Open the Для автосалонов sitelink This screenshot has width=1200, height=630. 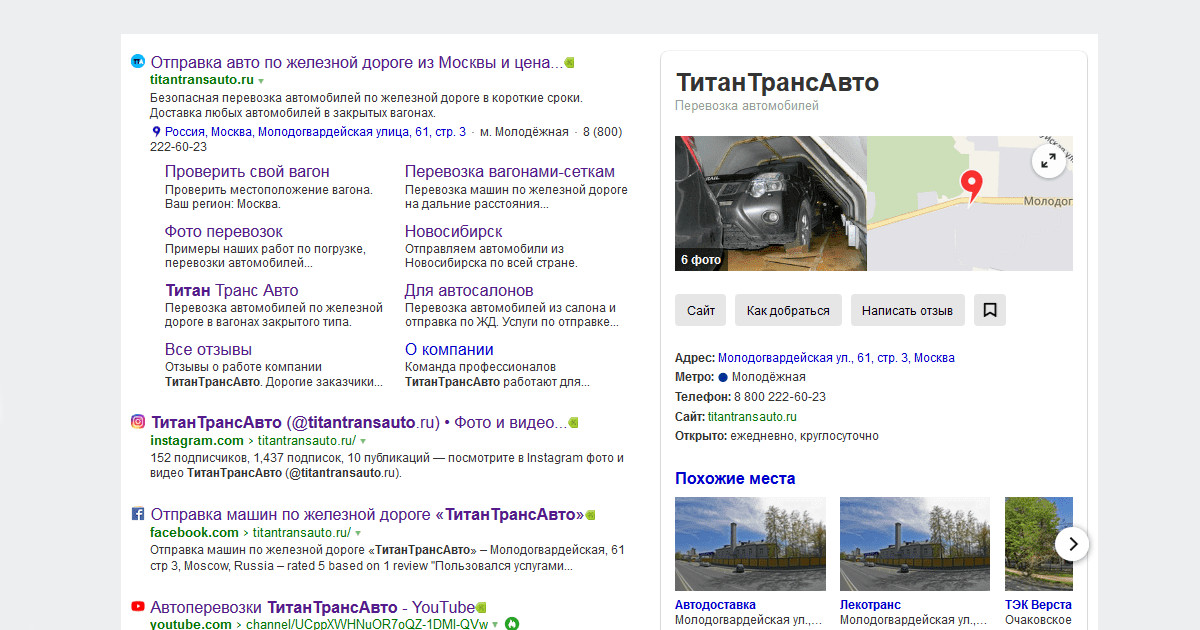pos(469,290)
